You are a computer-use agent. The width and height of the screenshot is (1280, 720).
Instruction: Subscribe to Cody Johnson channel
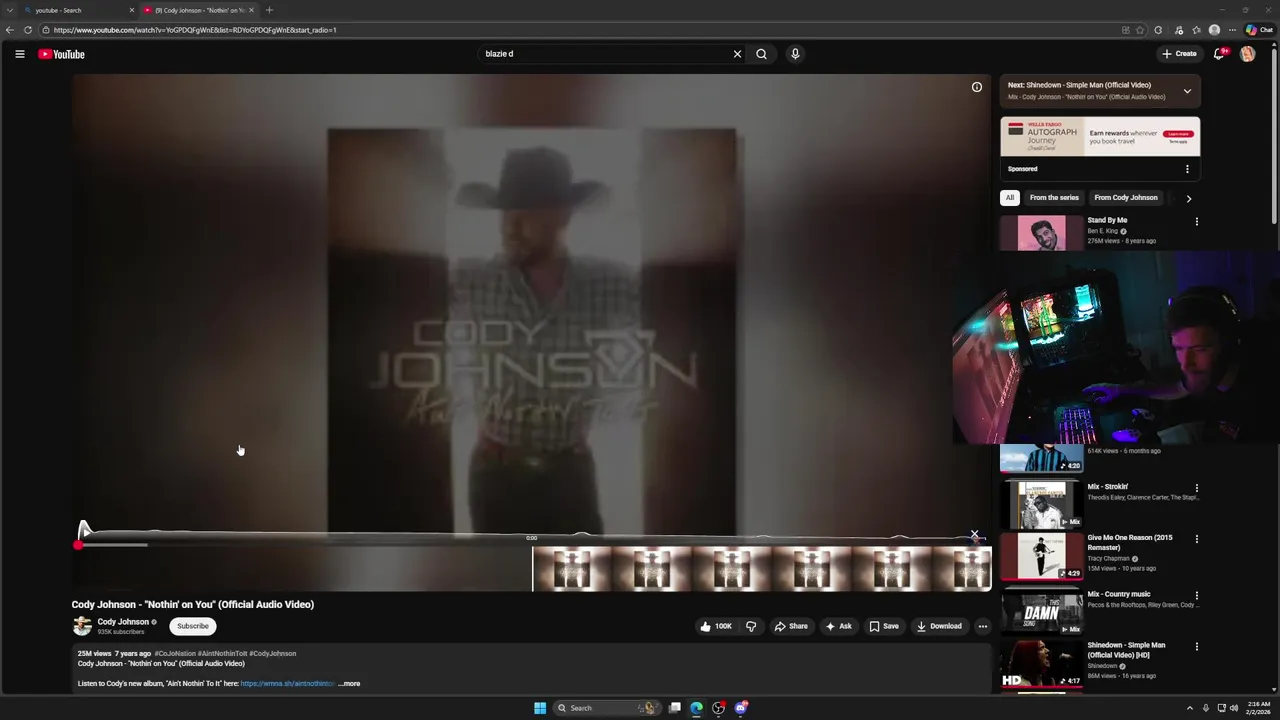coord(193,626)
